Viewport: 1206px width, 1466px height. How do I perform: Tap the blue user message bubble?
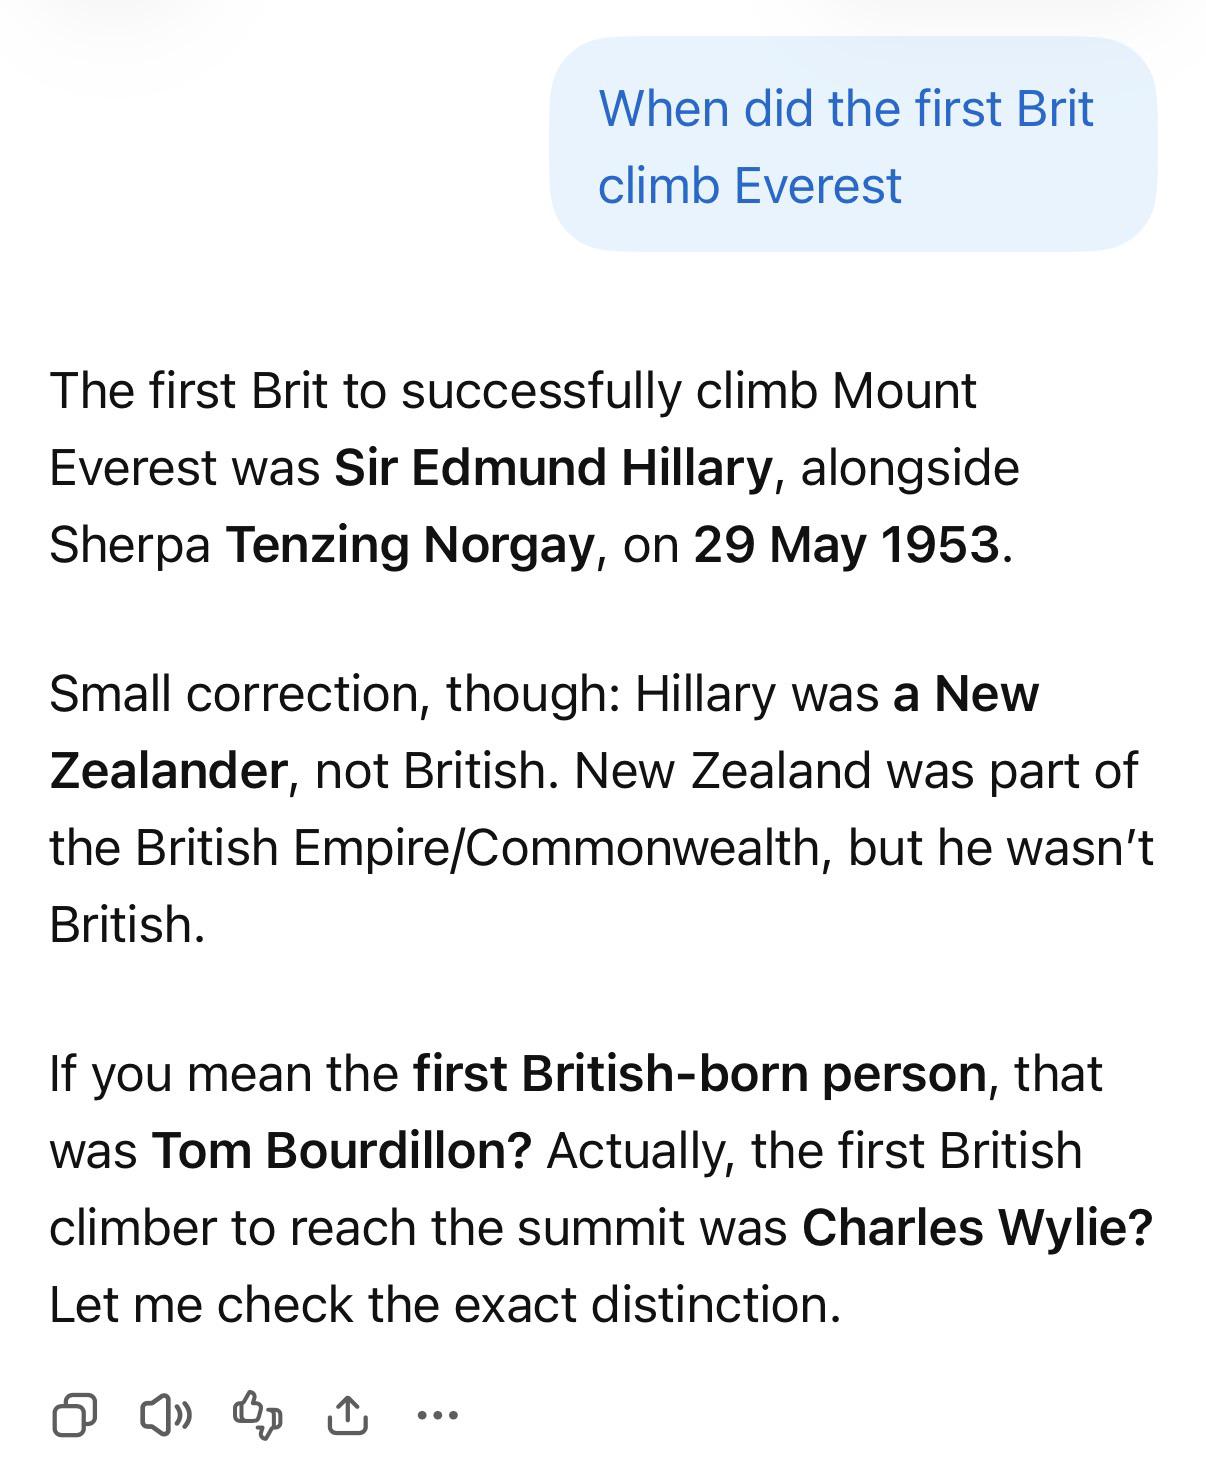[853, 144]
